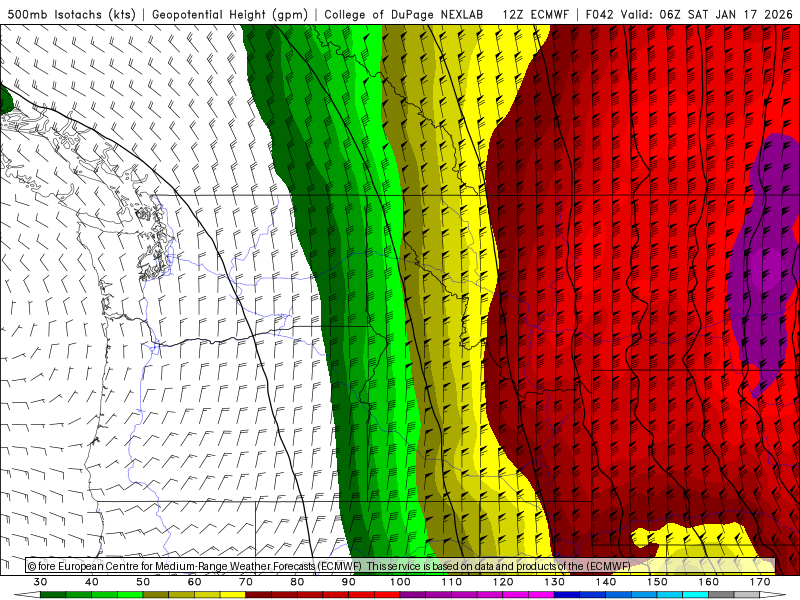
Task: Click the dark purple 100-105 kt legend swatch
Action: click(x=413, y=595)
